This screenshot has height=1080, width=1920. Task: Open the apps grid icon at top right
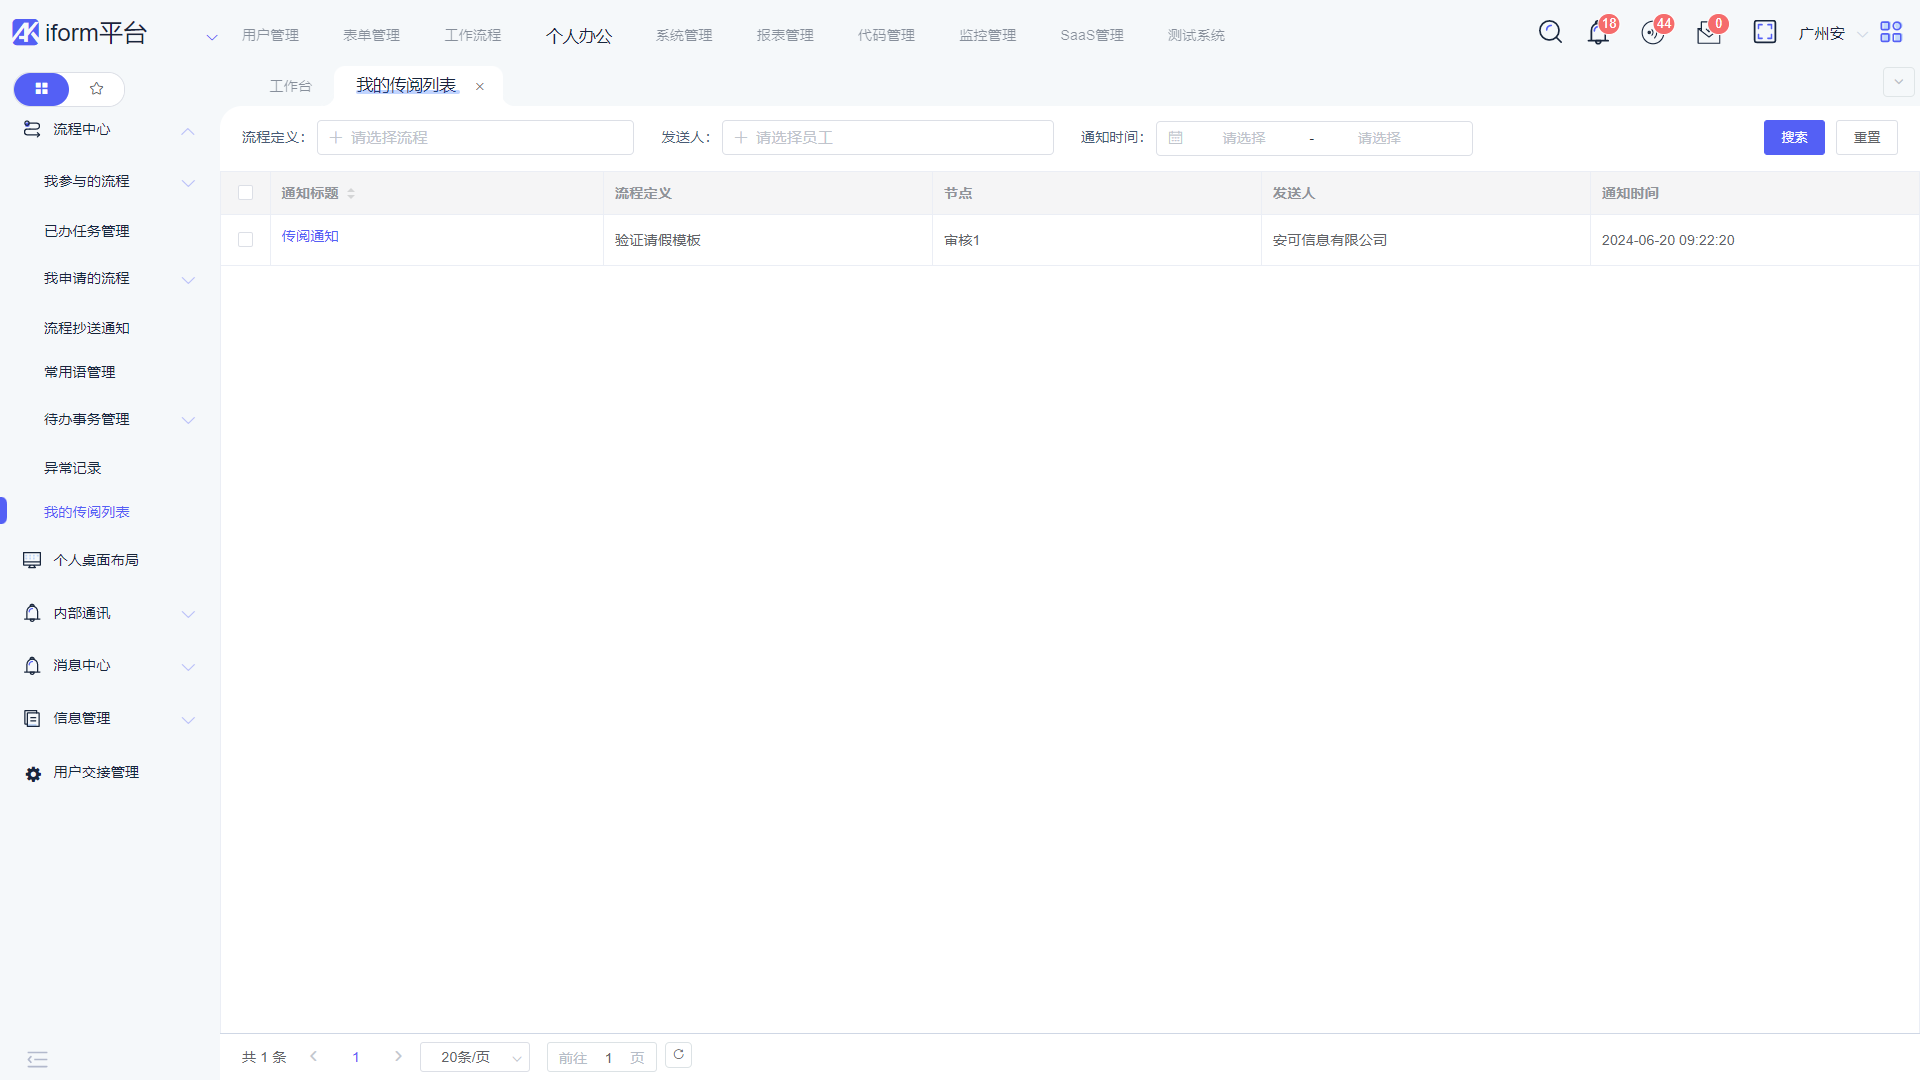point(1890,32)
